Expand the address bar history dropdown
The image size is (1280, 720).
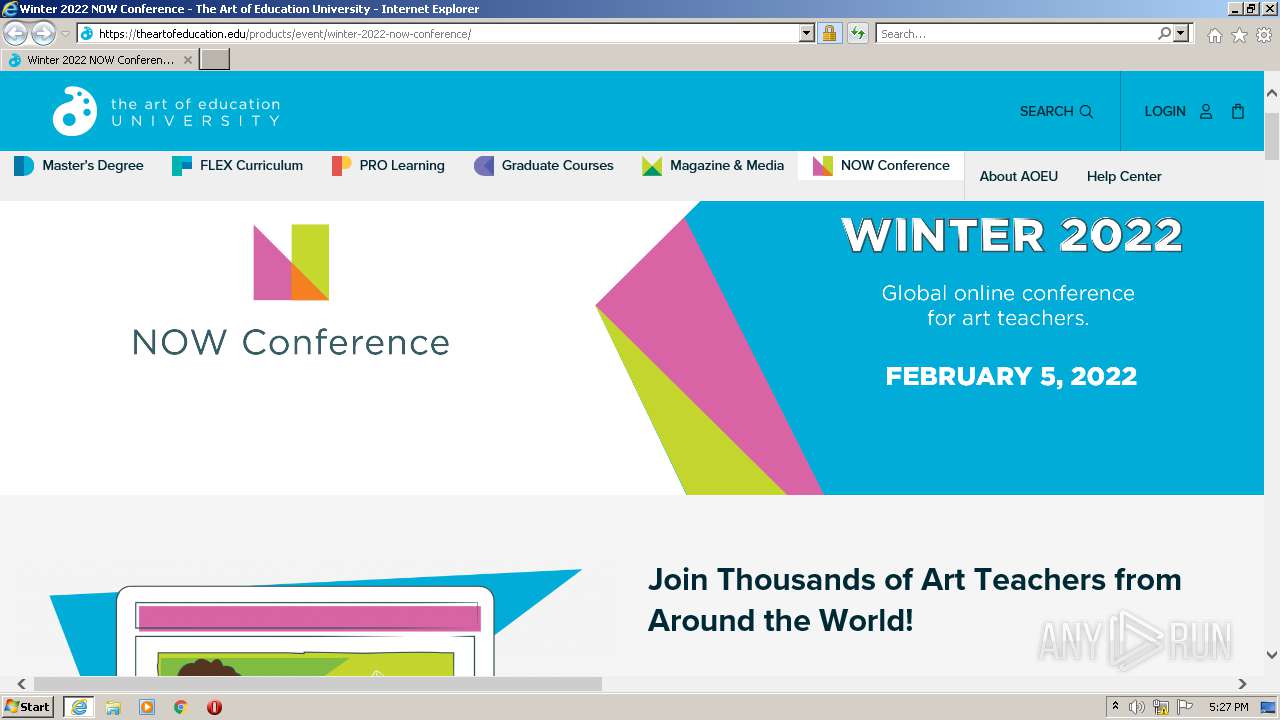[x=807, y=33]
